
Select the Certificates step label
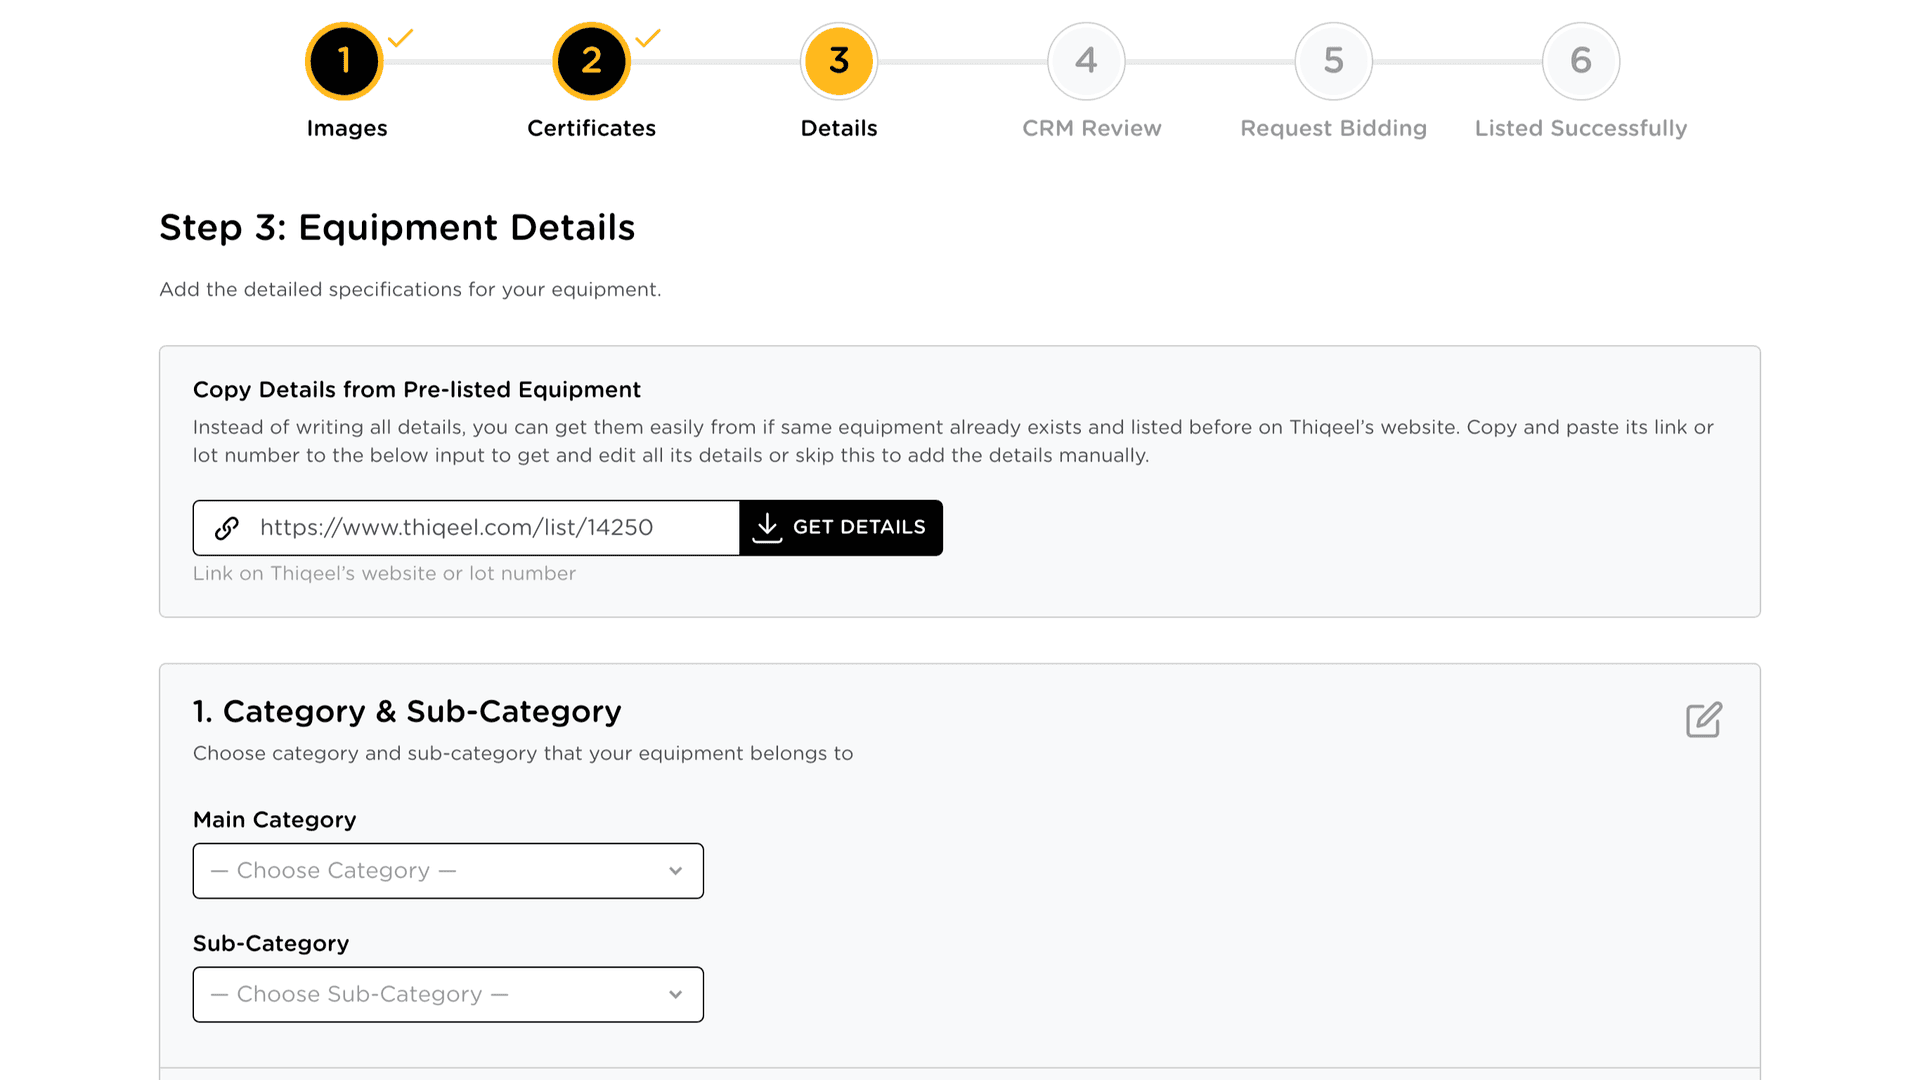pyautogui.click(x=591, y=128)
